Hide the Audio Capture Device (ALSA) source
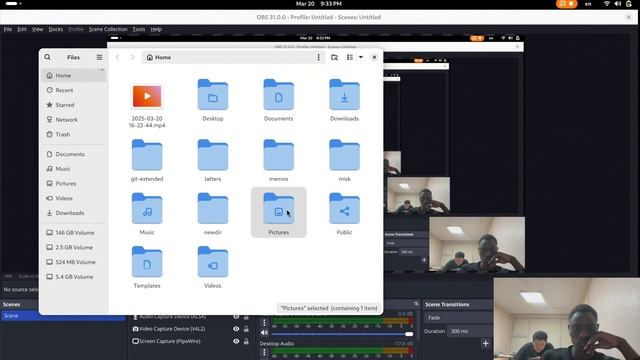640x360 pixels. (236, 317)
